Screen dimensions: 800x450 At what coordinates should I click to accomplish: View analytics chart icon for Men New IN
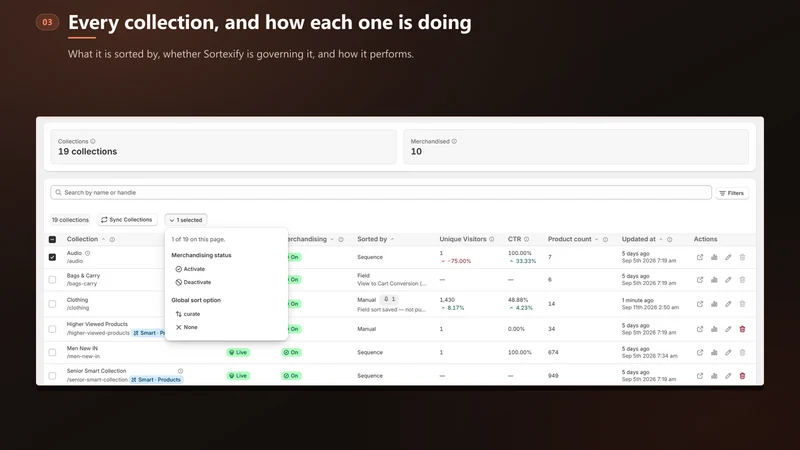tap(714, 352)
